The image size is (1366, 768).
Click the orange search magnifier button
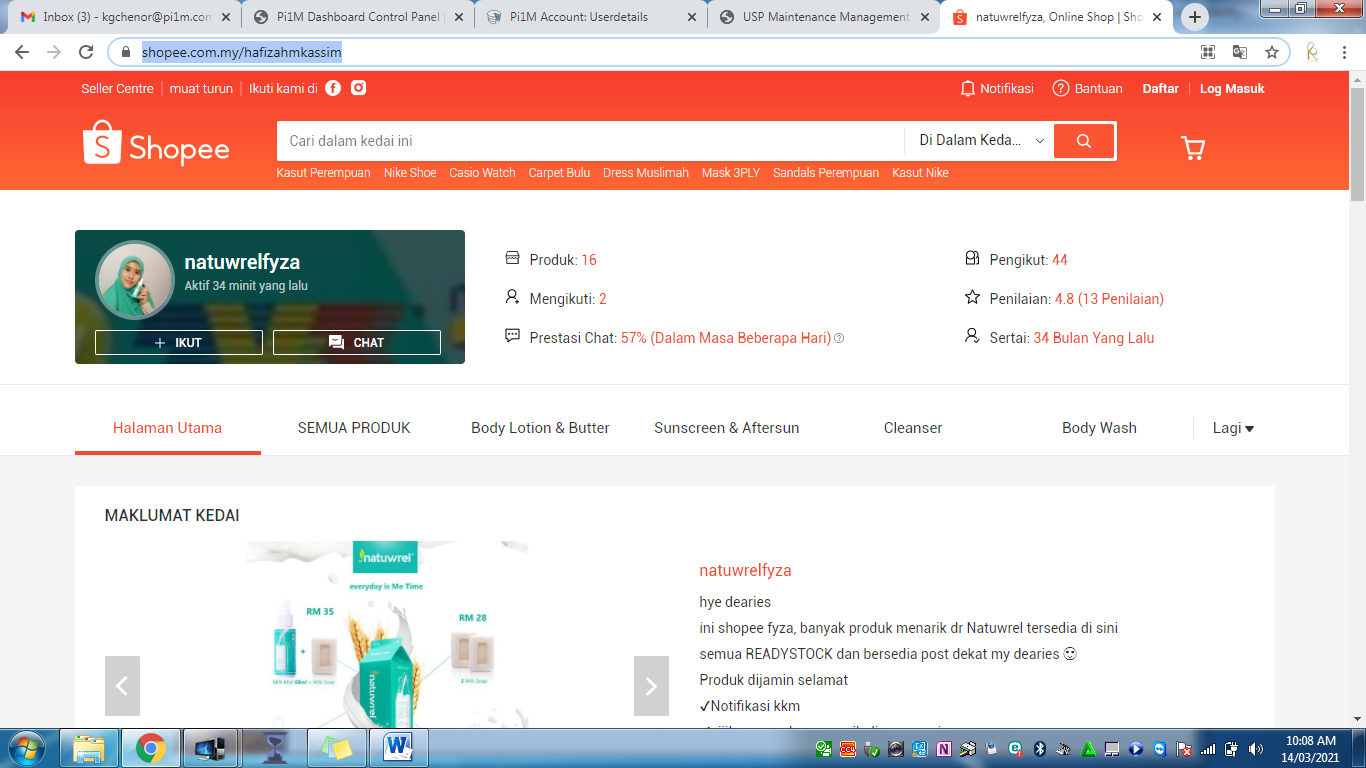pyautogui.click(x=1084, y=141)
